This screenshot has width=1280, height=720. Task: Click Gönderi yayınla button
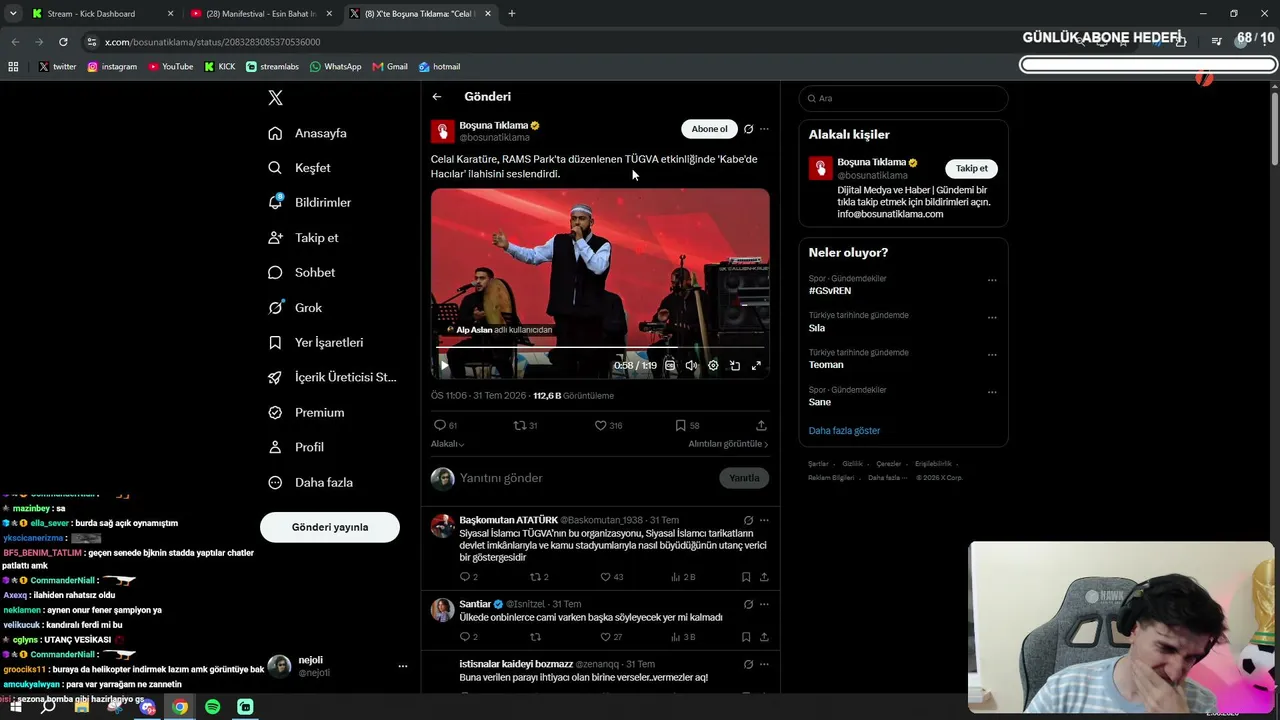click(x=330, y=527)
